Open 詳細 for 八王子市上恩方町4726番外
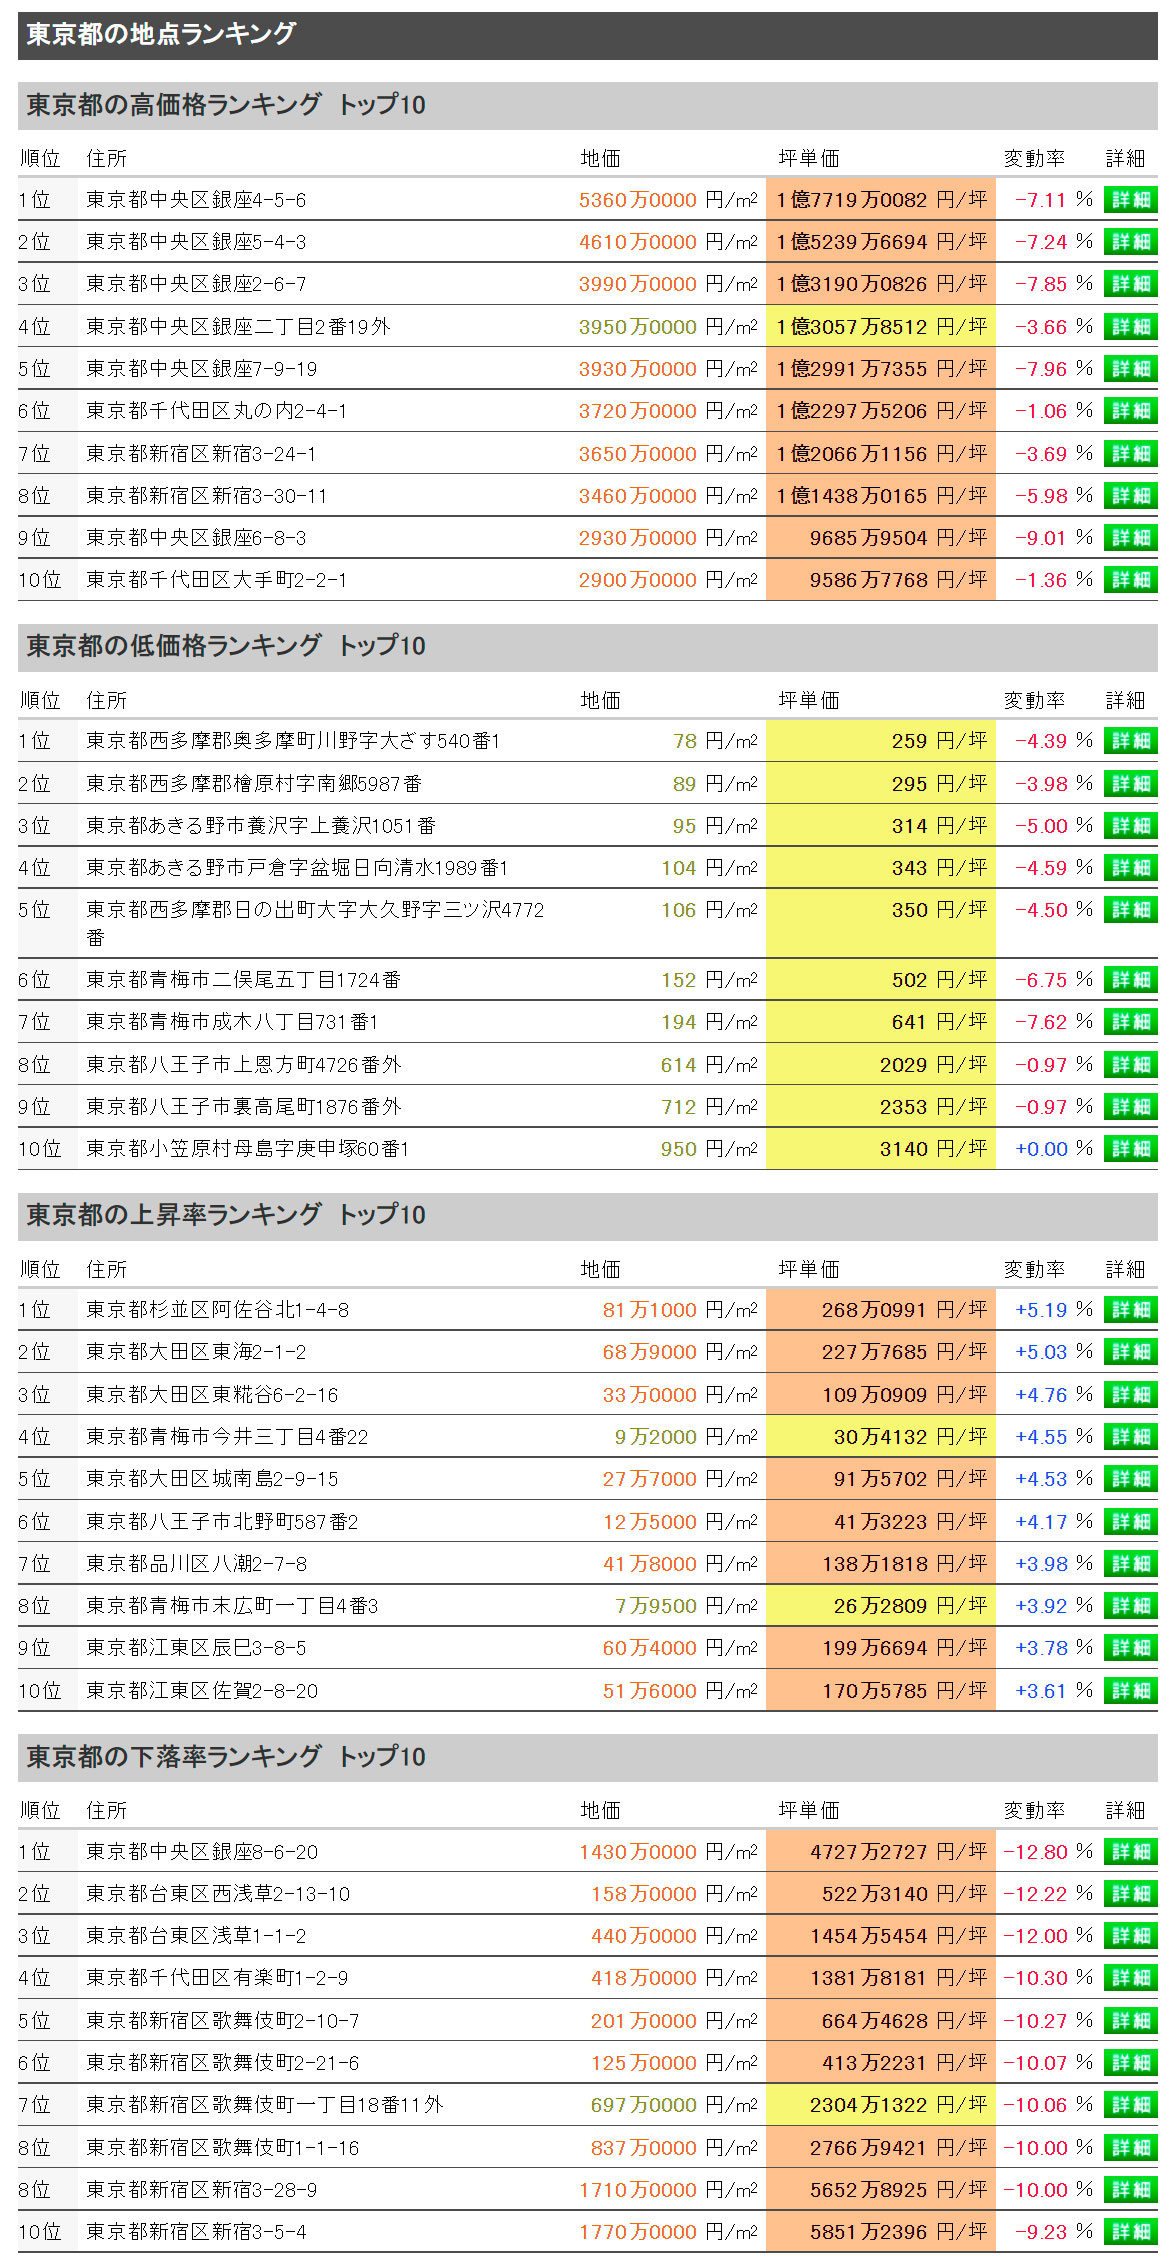This screenshot has width=1170, height=2265. tap(1130, 1065)
